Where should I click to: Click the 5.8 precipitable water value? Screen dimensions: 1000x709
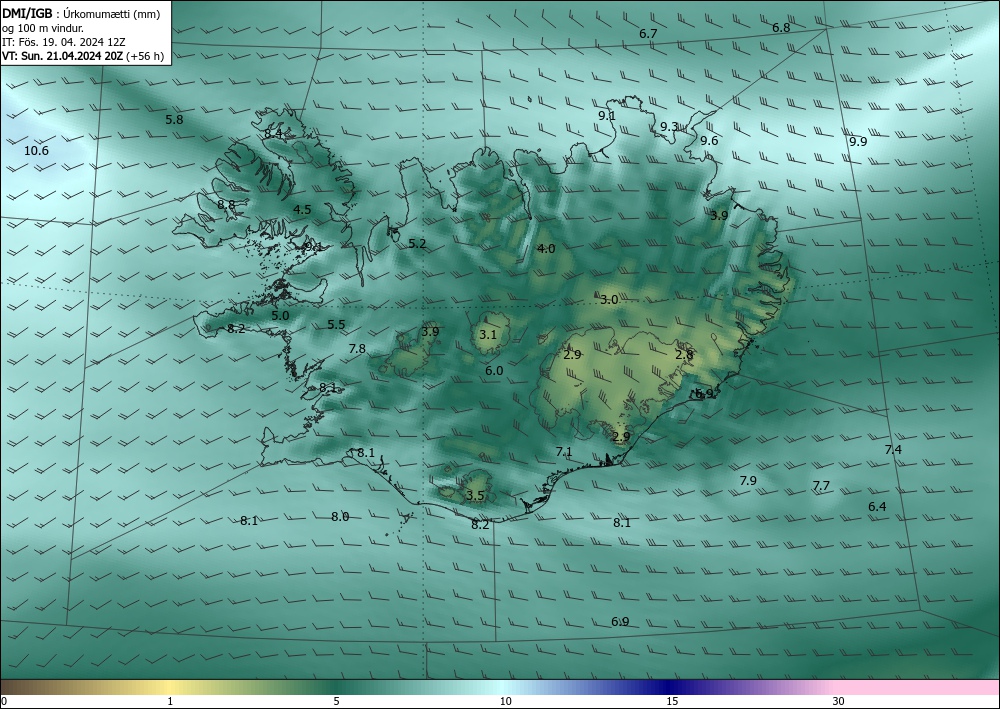(x=174, y=120)
